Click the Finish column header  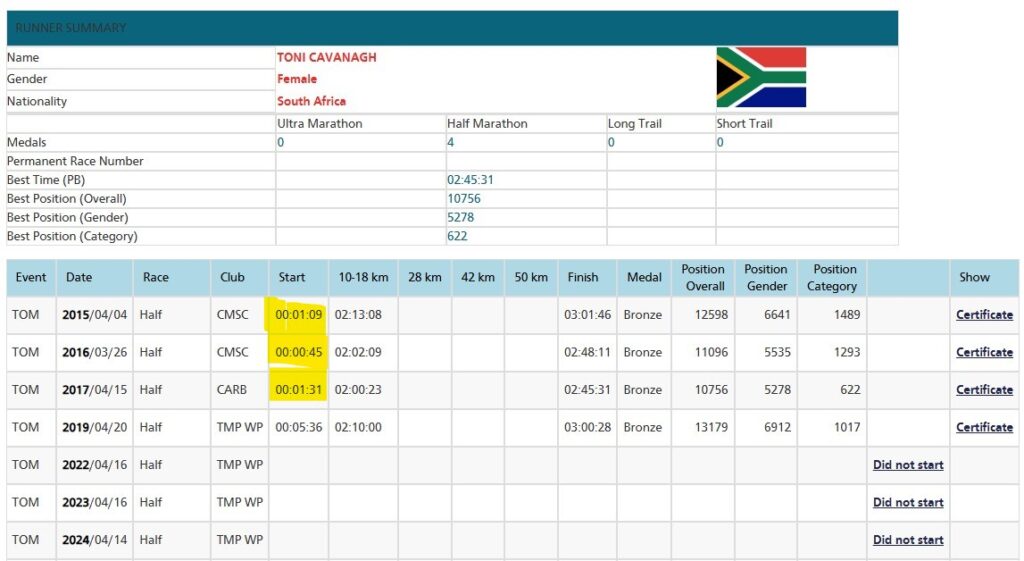[x=583, y=277]
